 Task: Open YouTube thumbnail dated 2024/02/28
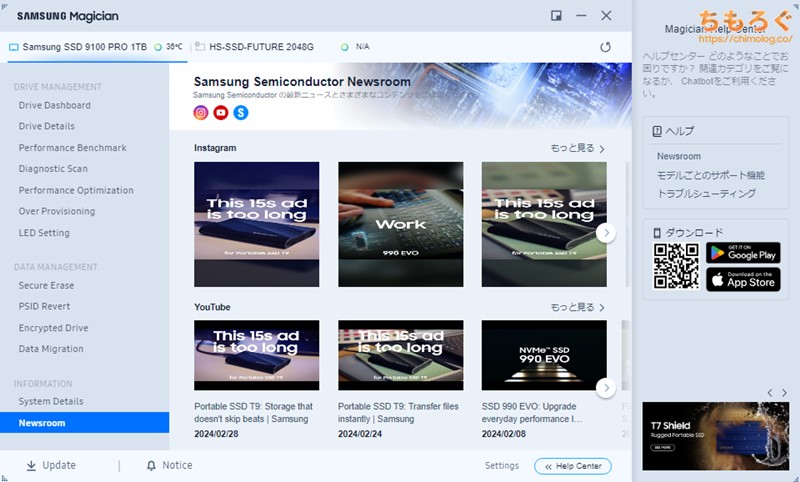pyautogui.click(x=257, y=356)
